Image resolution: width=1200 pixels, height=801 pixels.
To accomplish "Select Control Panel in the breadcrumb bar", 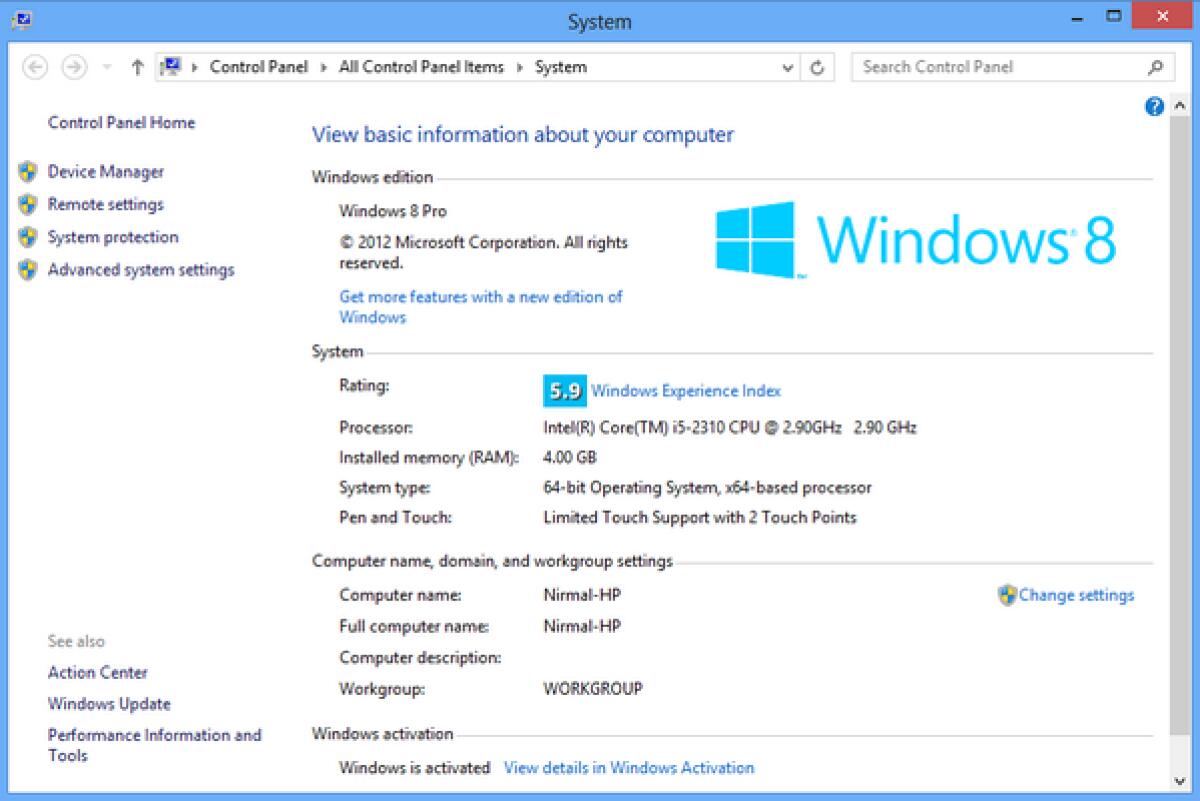I will [259, 67].
